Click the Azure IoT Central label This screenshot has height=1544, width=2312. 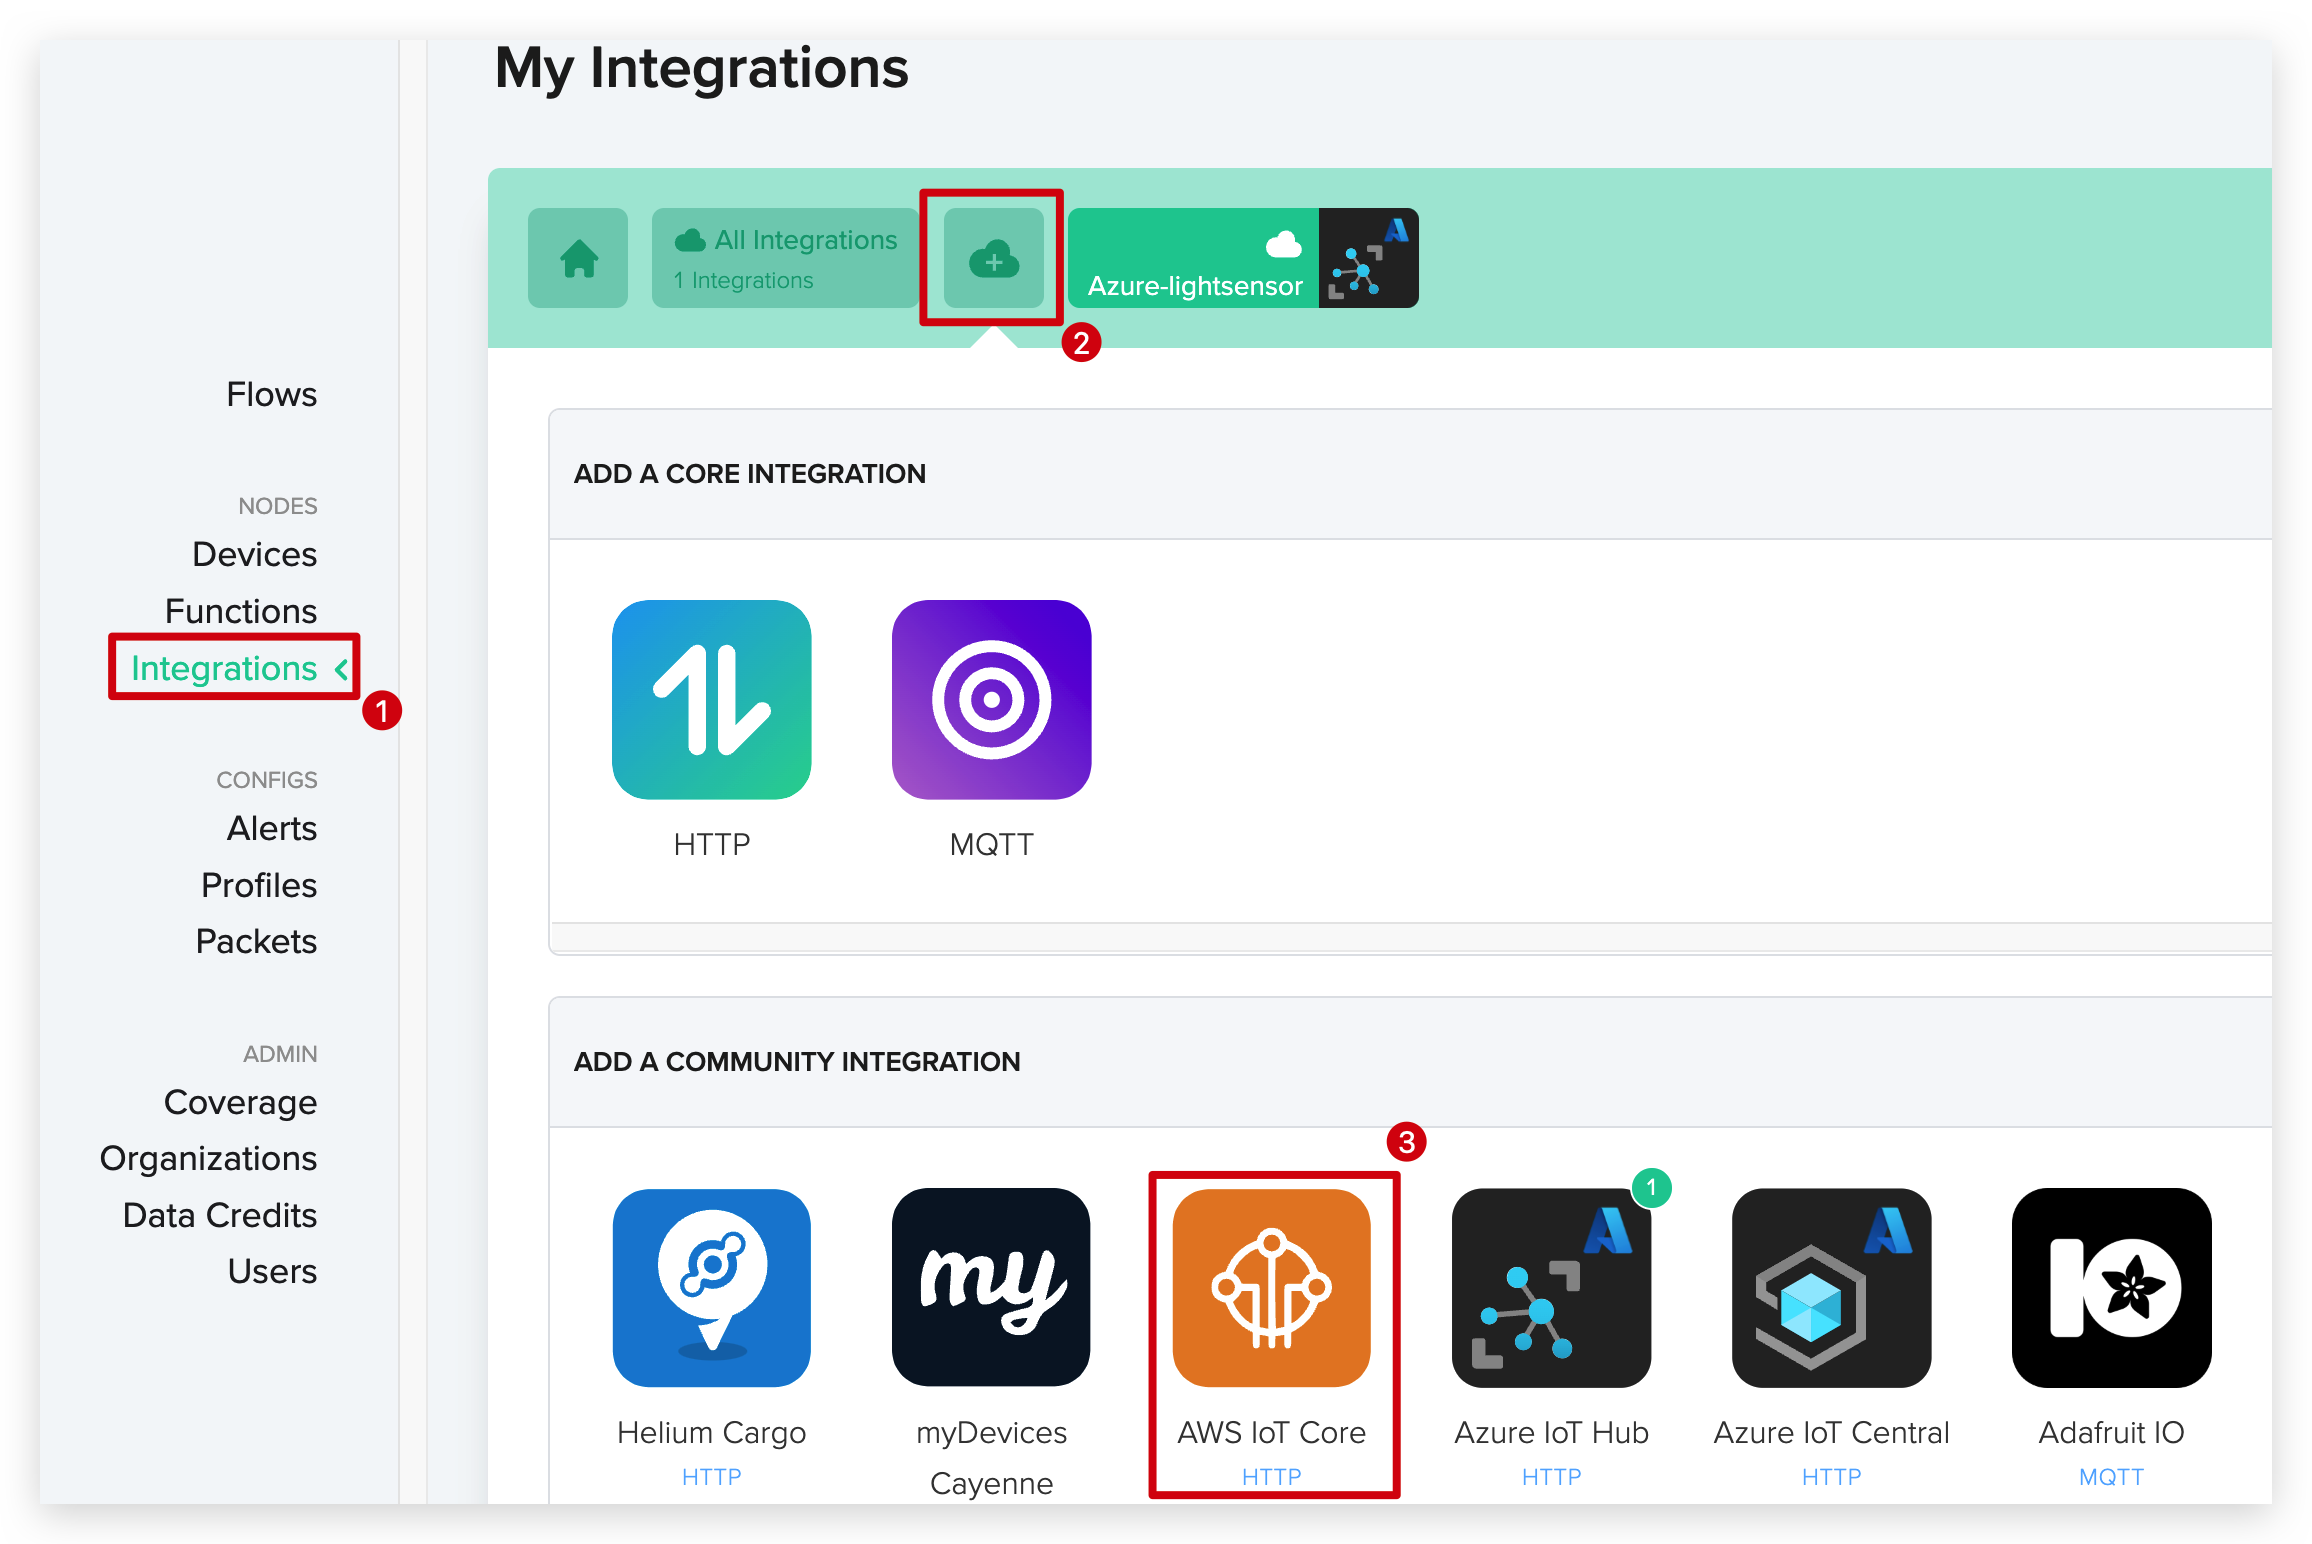(x=1832, y=1433)
